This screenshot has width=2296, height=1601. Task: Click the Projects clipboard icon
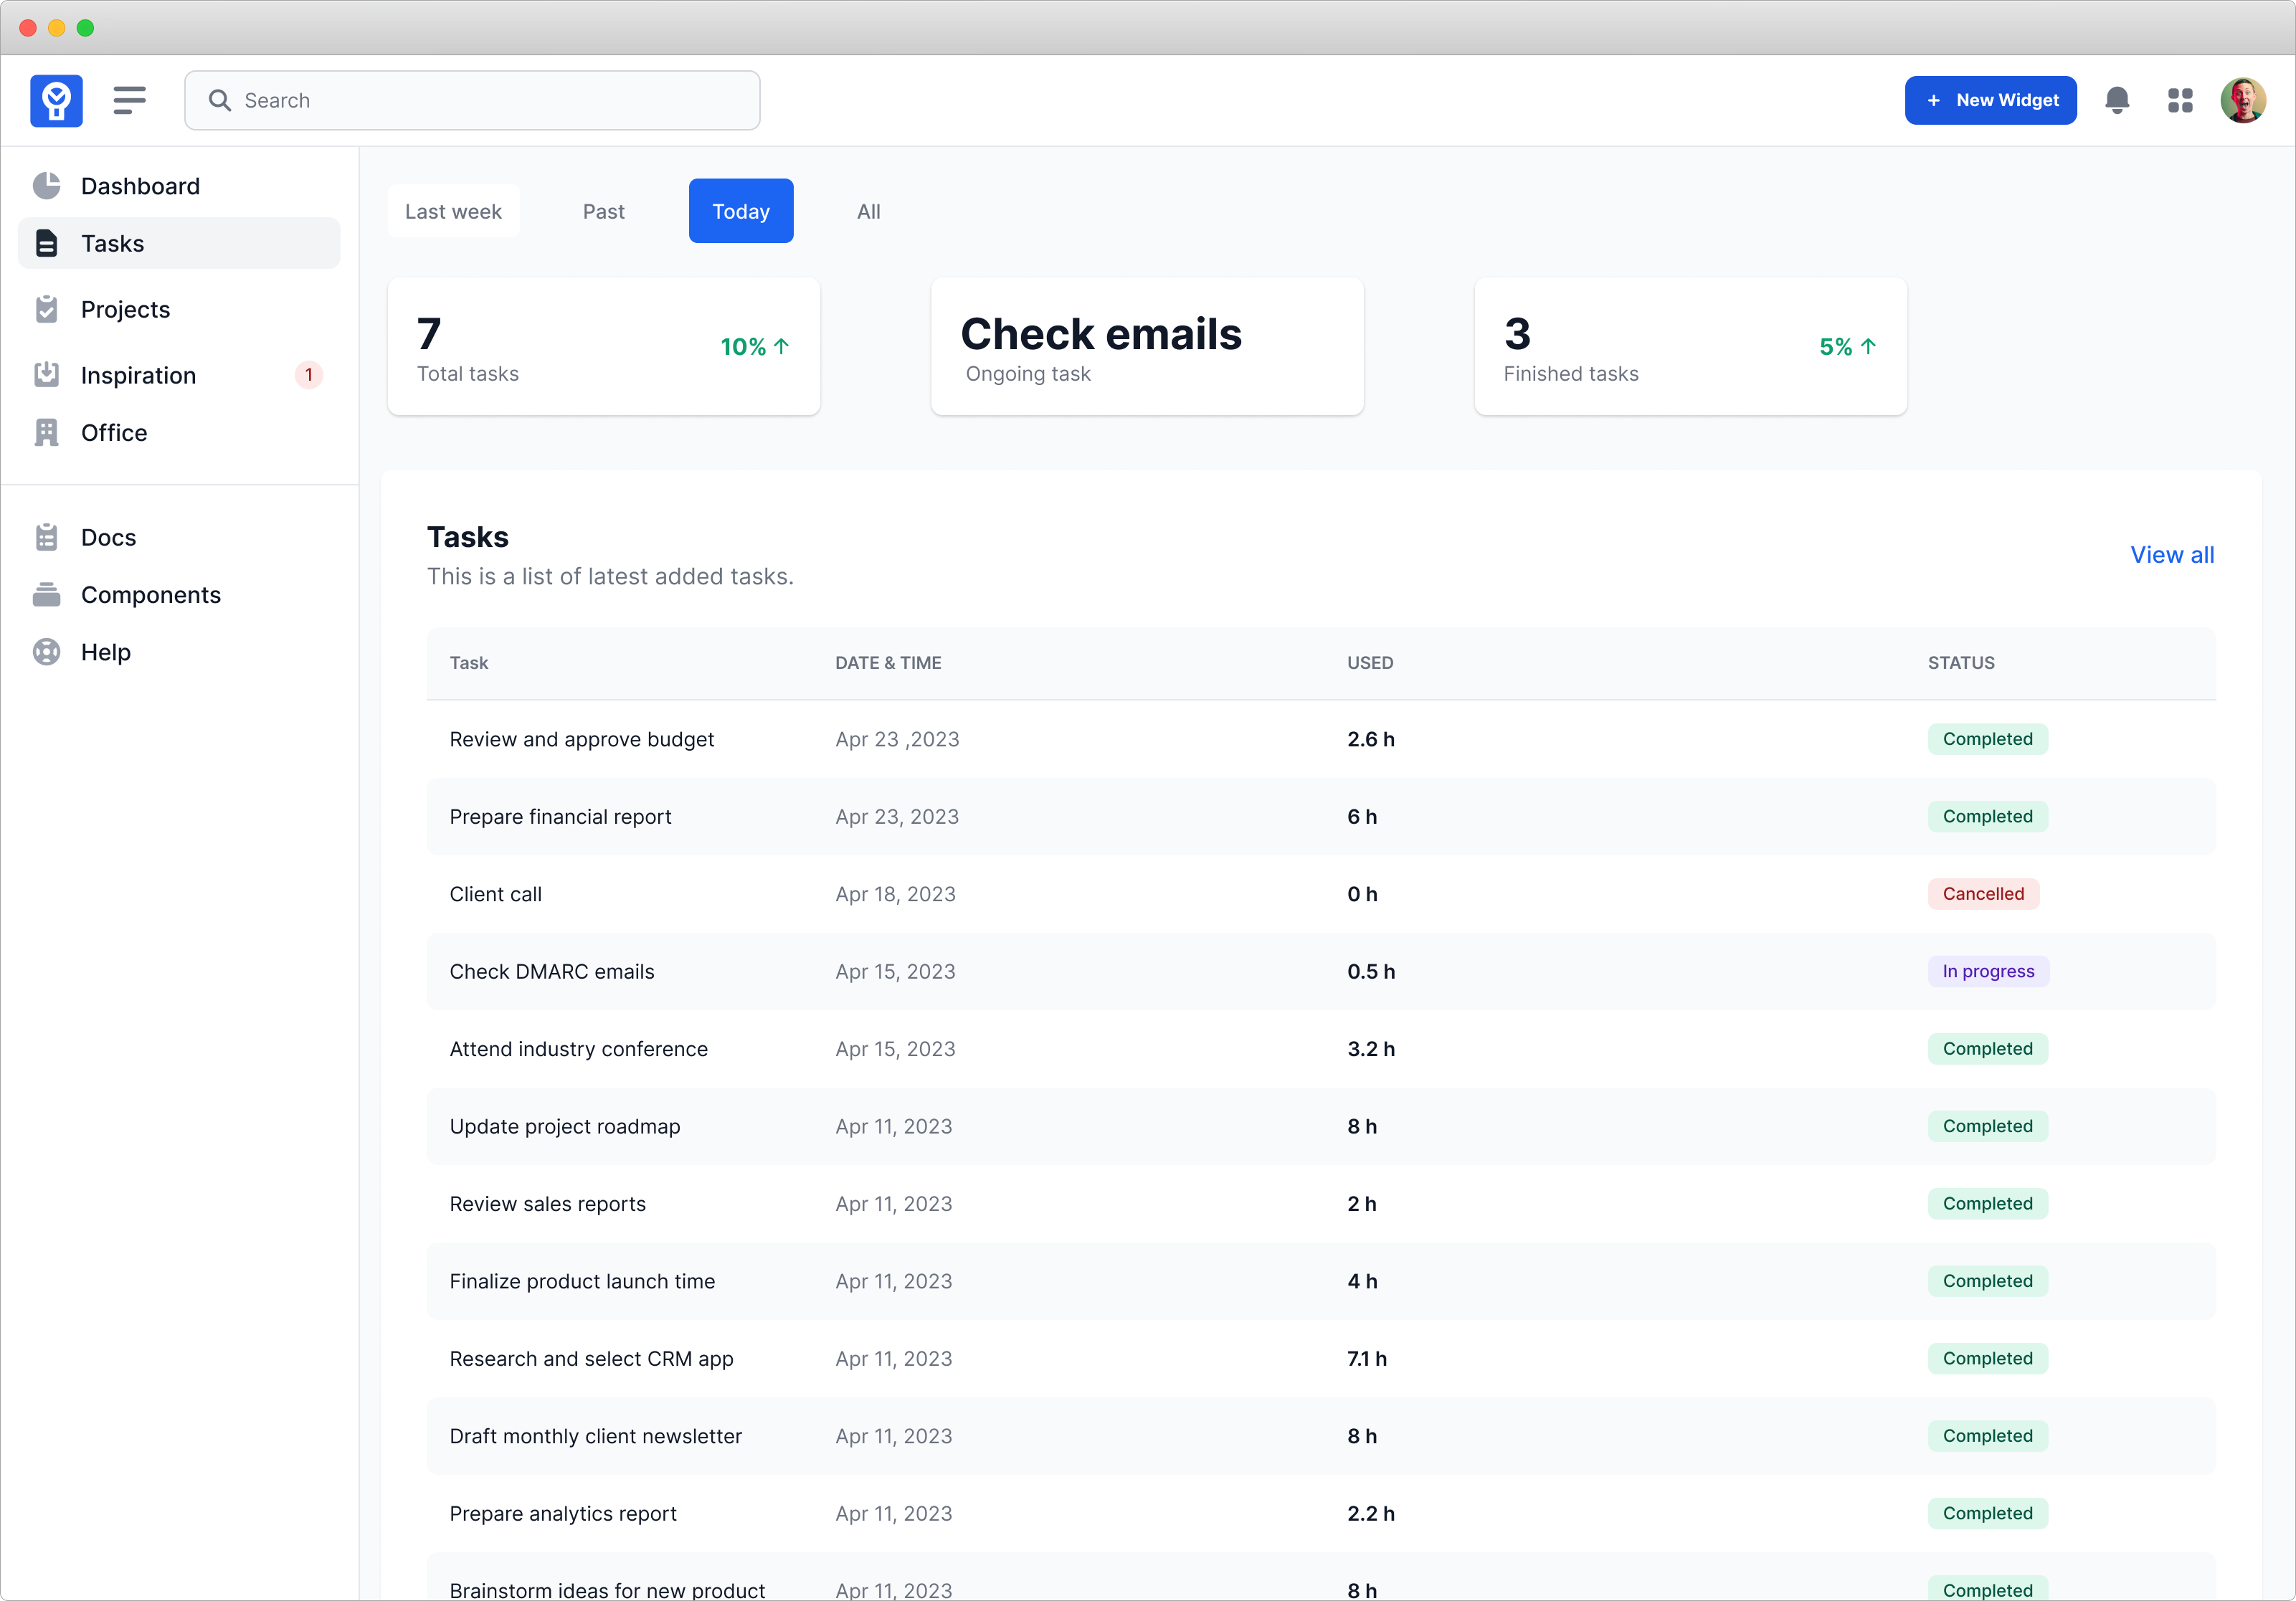click(x=46, y=309)
